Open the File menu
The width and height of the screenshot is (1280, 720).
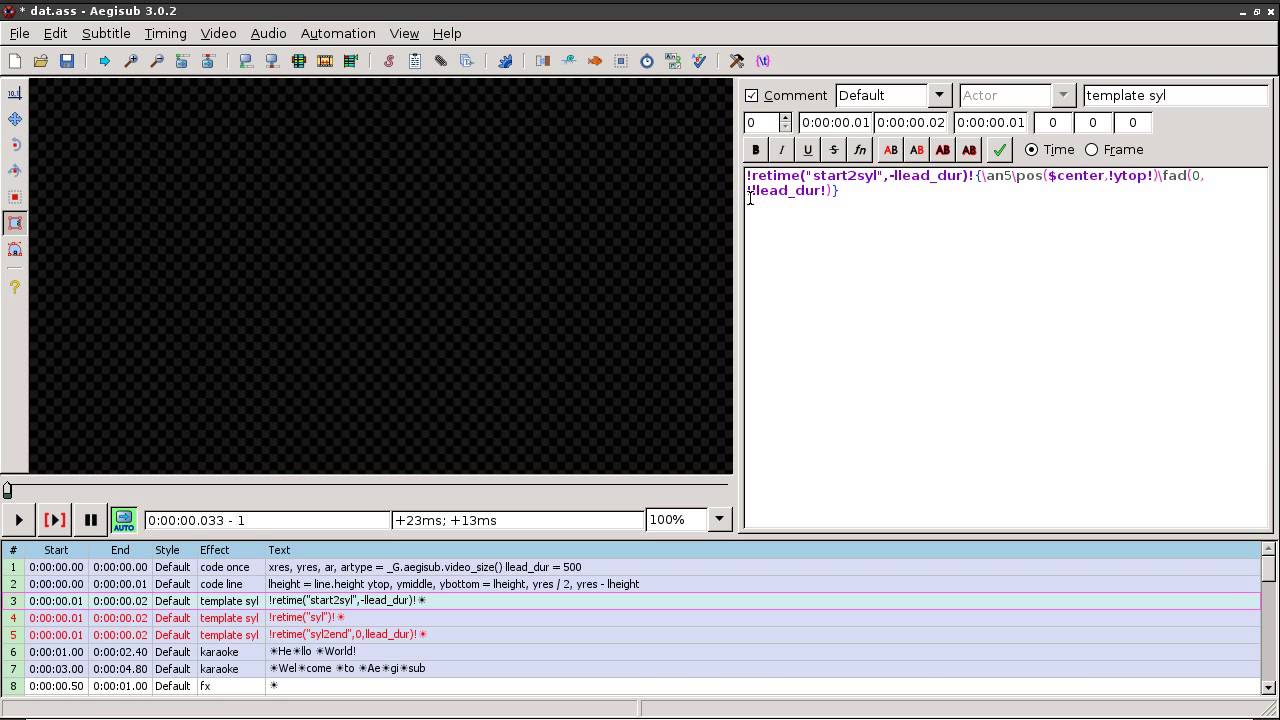tap(19, 33)
